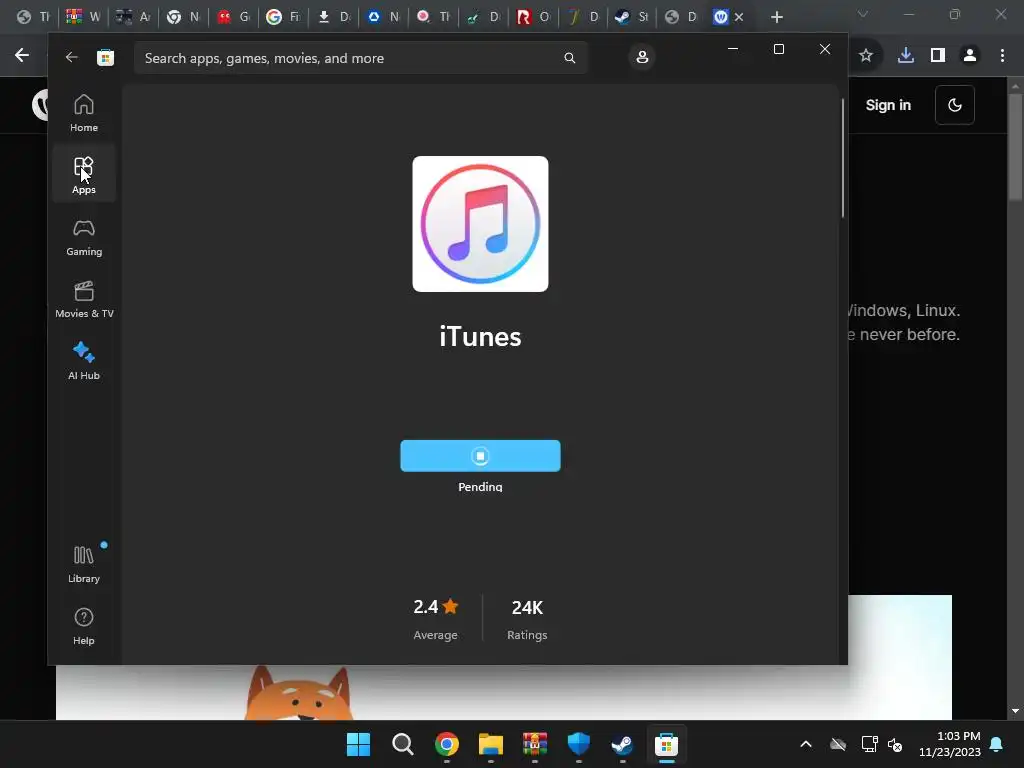Open the Windows Start menu

pyautogui.click(x=358, y=744)
